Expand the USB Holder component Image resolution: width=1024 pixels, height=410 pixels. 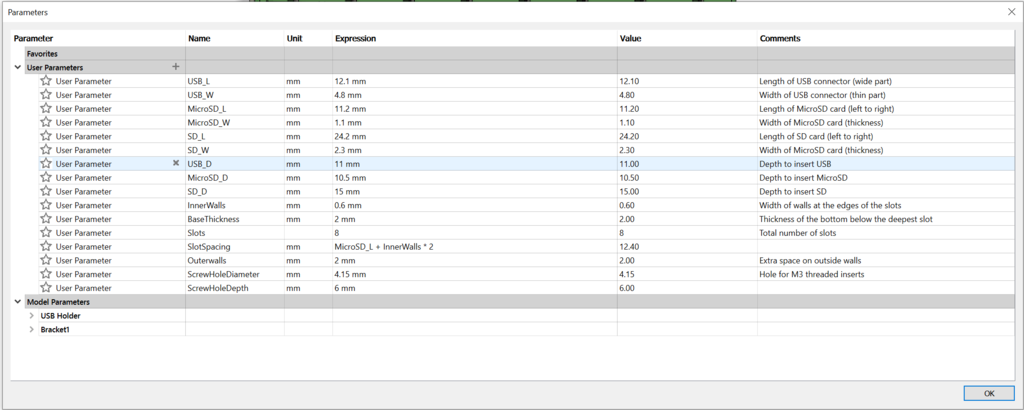pyautogui.click(x=31, y=315)
